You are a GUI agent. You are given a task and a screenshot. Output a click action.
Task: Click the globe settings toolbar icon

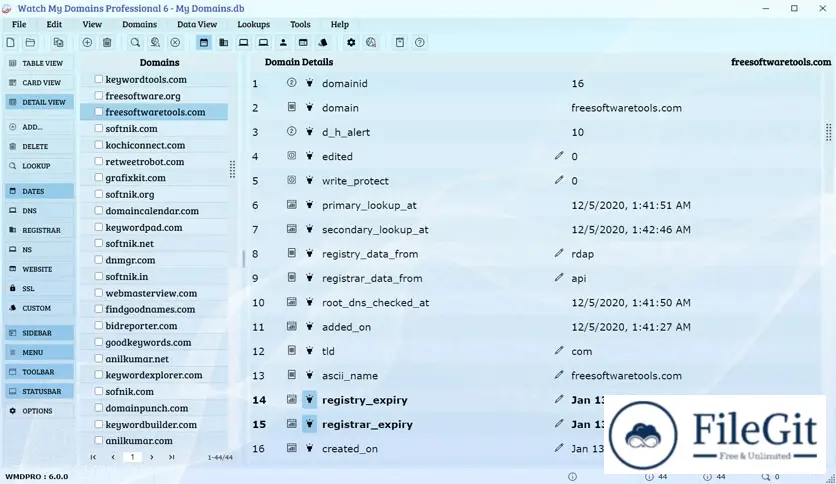pos(371,43)
